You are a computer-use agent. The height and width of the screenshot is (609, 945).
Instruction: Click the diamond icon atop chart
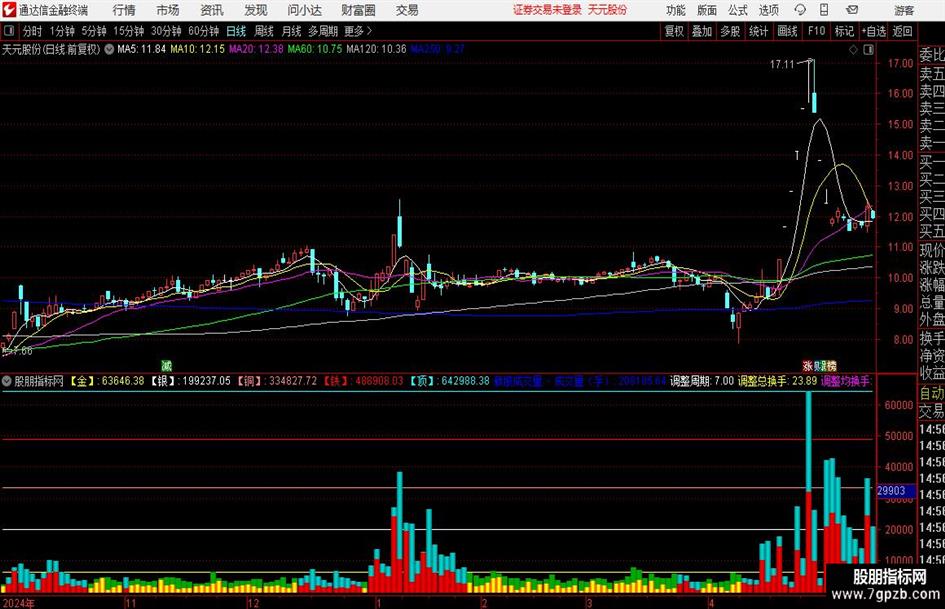(x=853, y=50)
